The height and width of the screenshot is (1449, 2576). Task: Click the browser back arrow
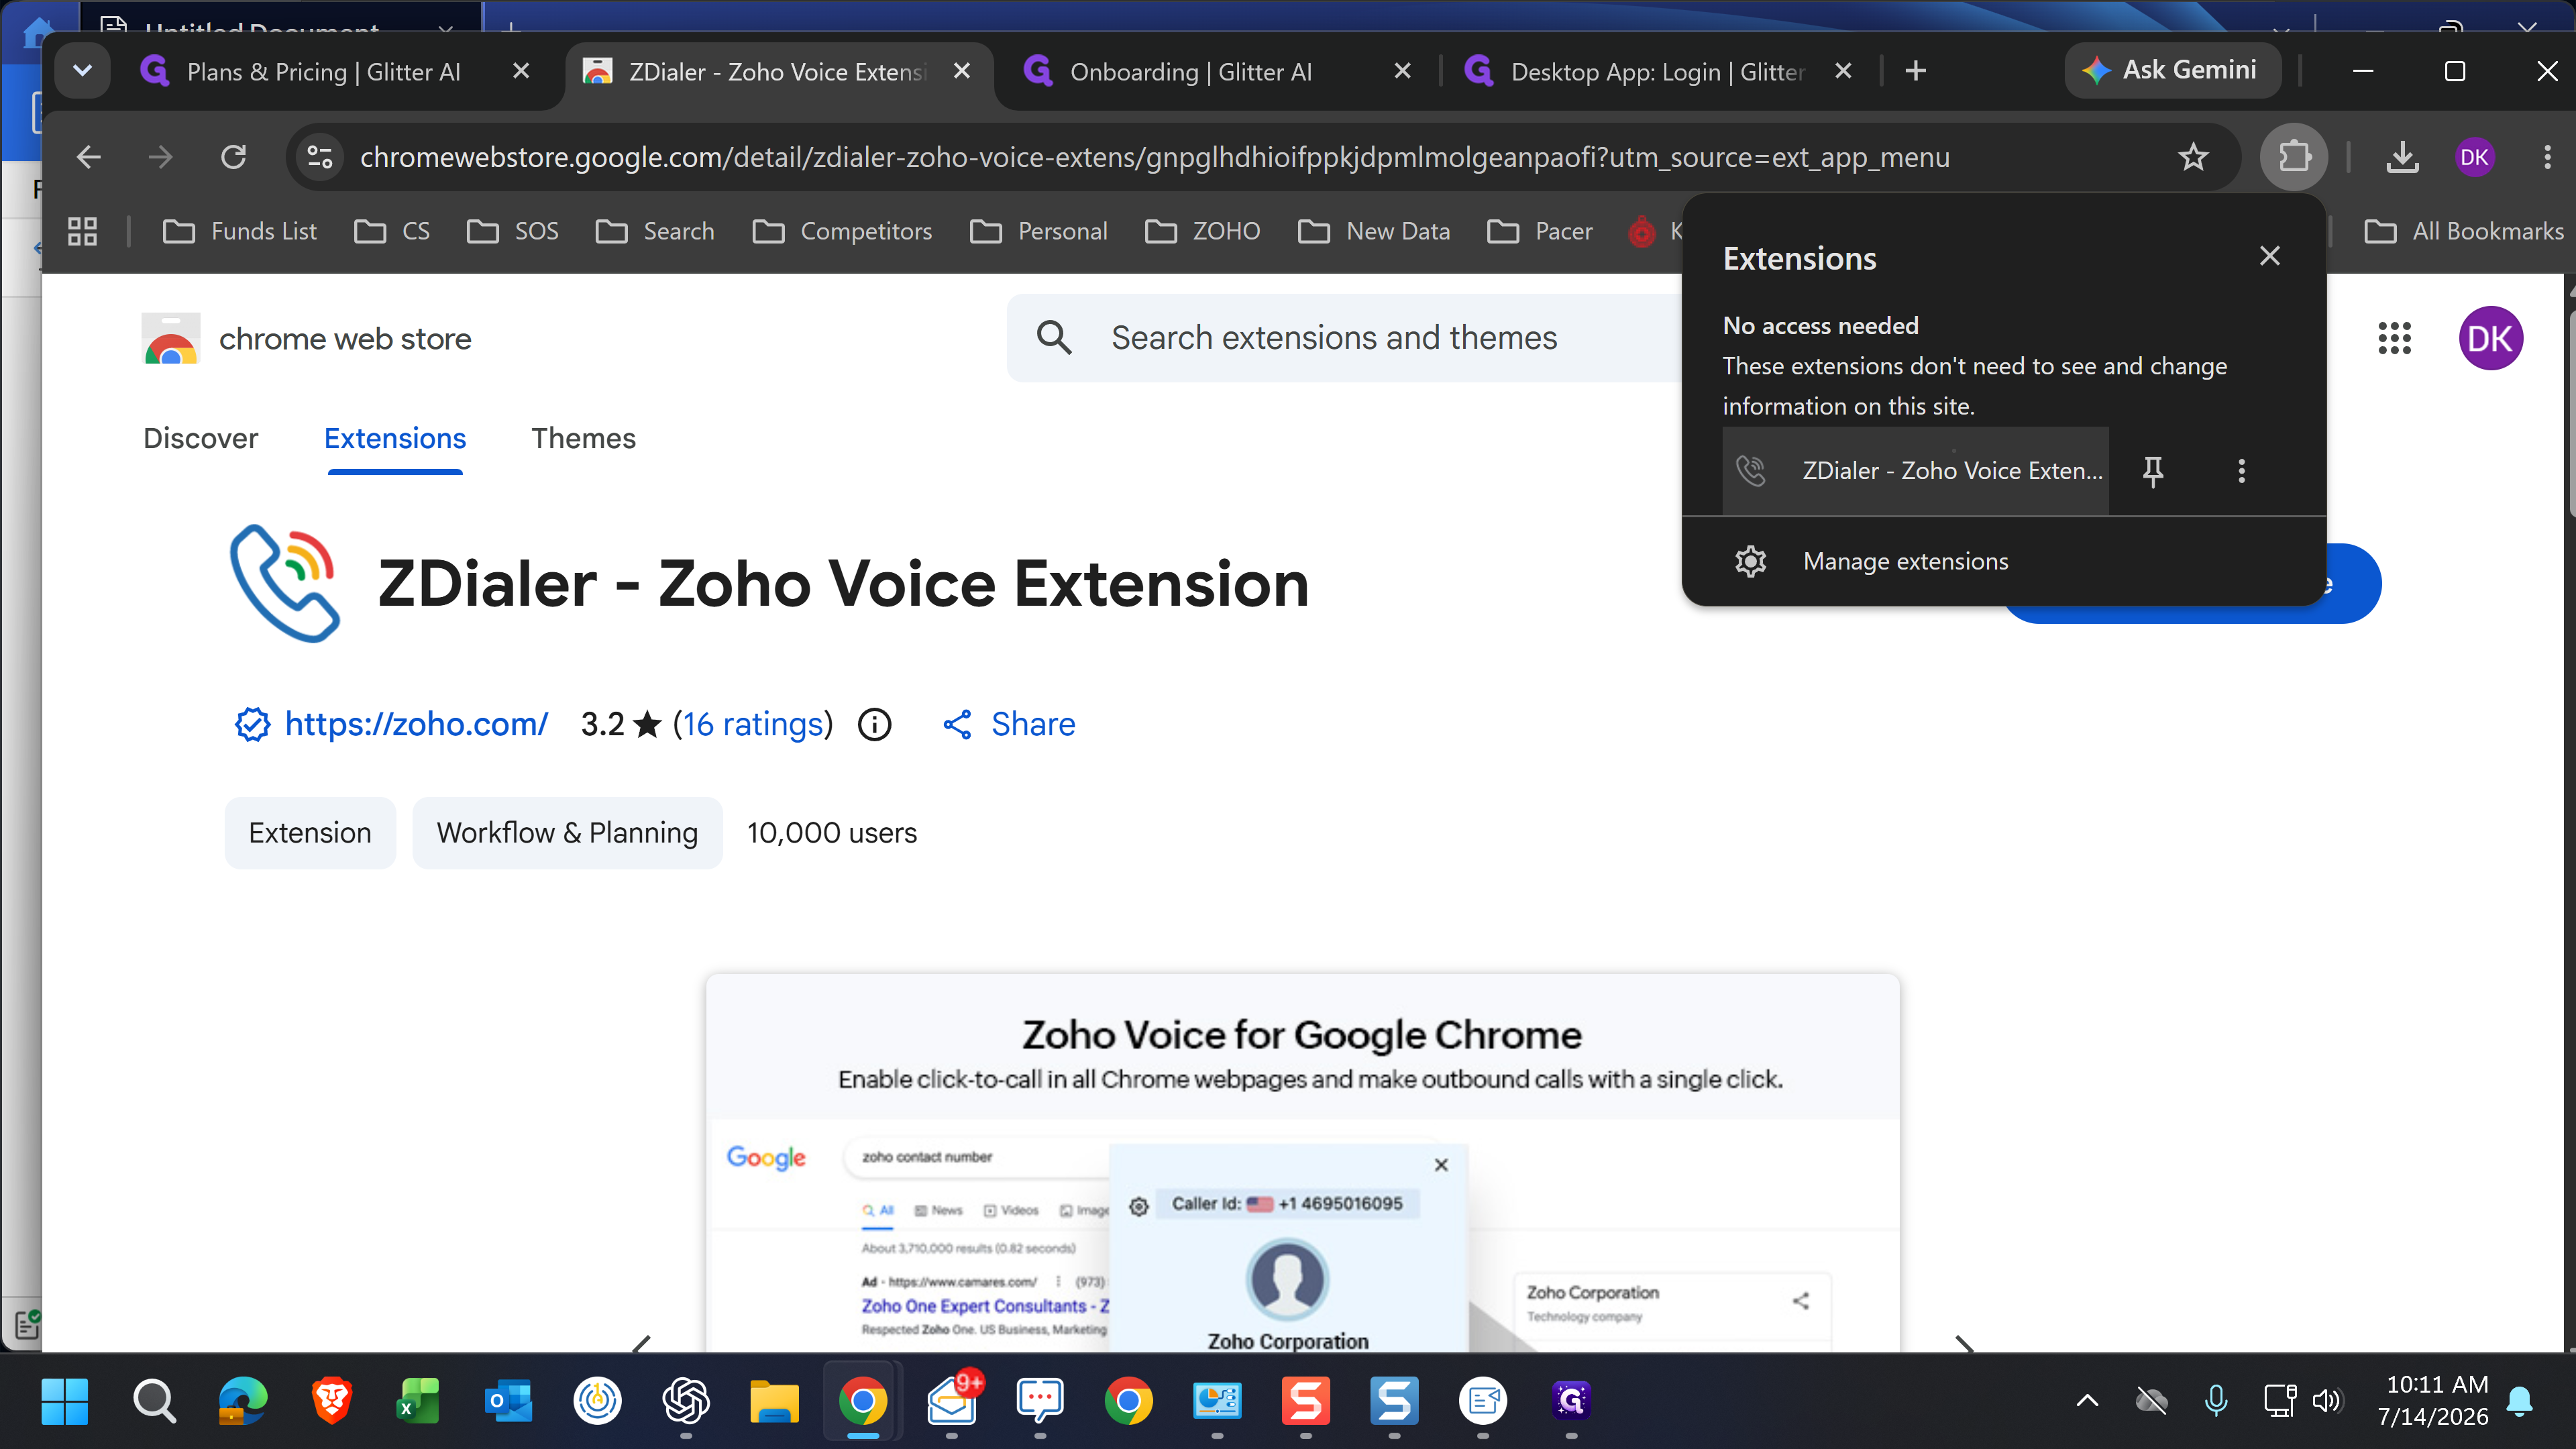click(x=89, y=157)
